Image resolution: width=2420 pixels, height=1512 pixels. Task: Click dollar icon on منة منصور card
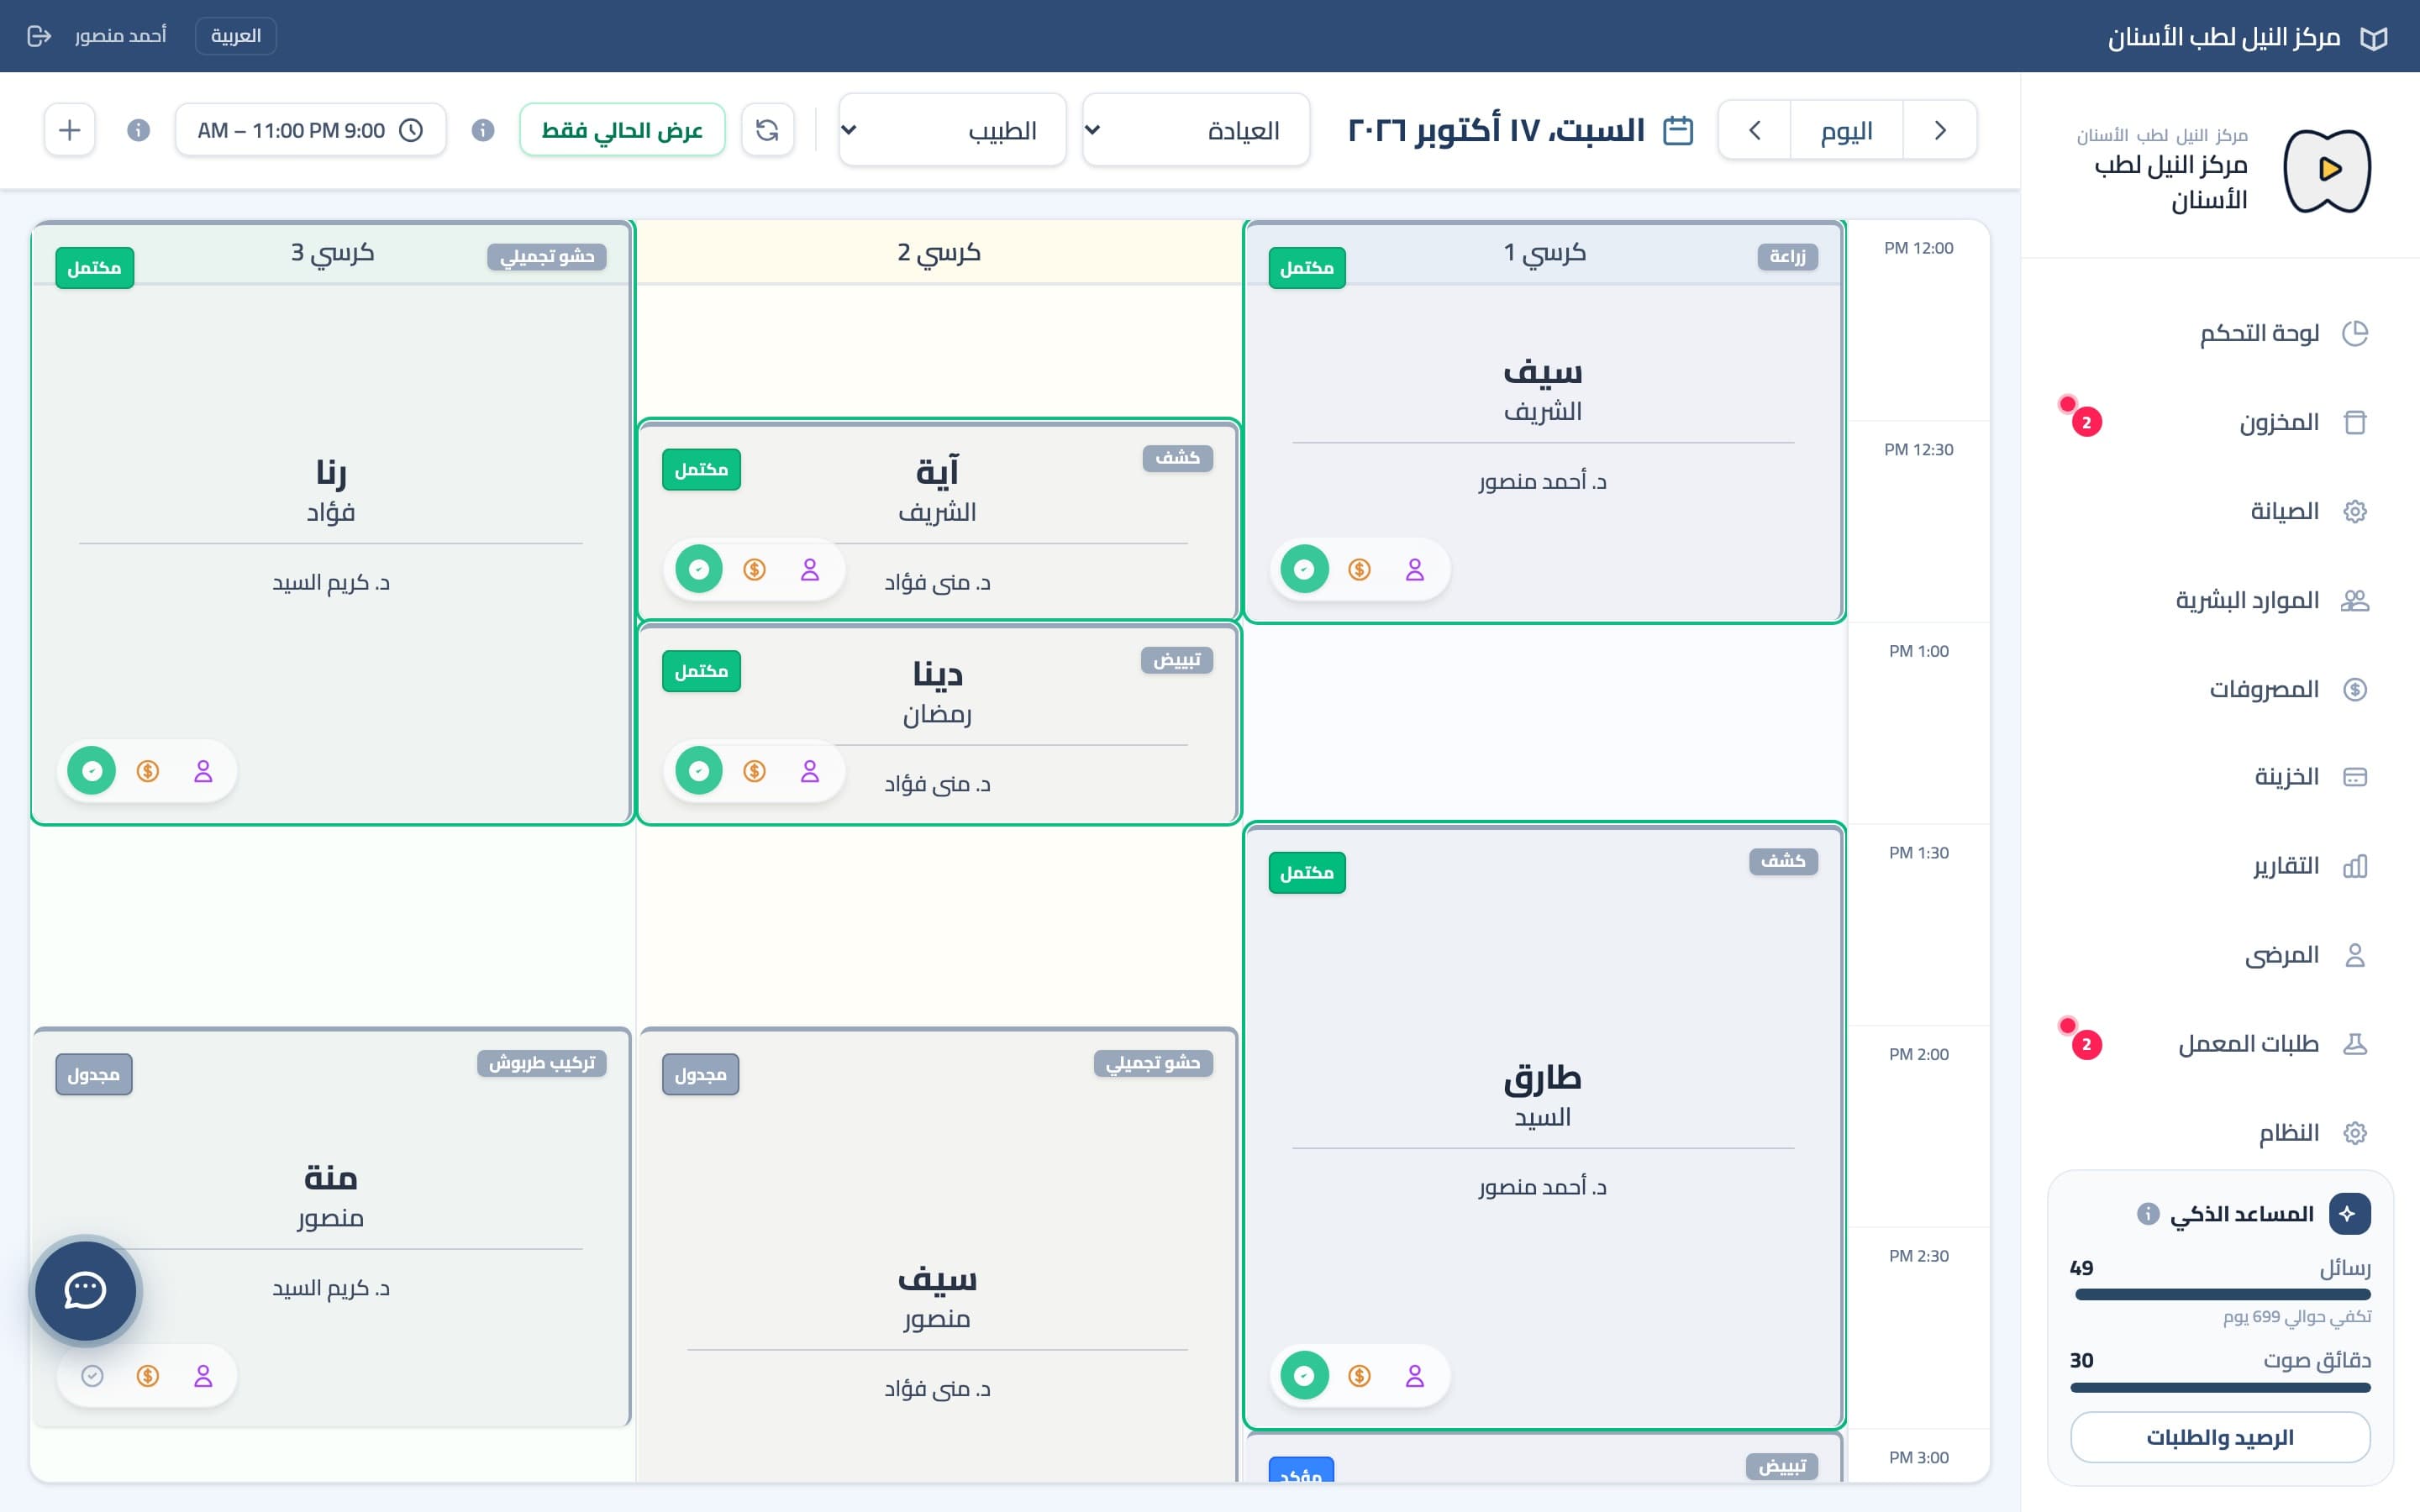pos(148,1376)
